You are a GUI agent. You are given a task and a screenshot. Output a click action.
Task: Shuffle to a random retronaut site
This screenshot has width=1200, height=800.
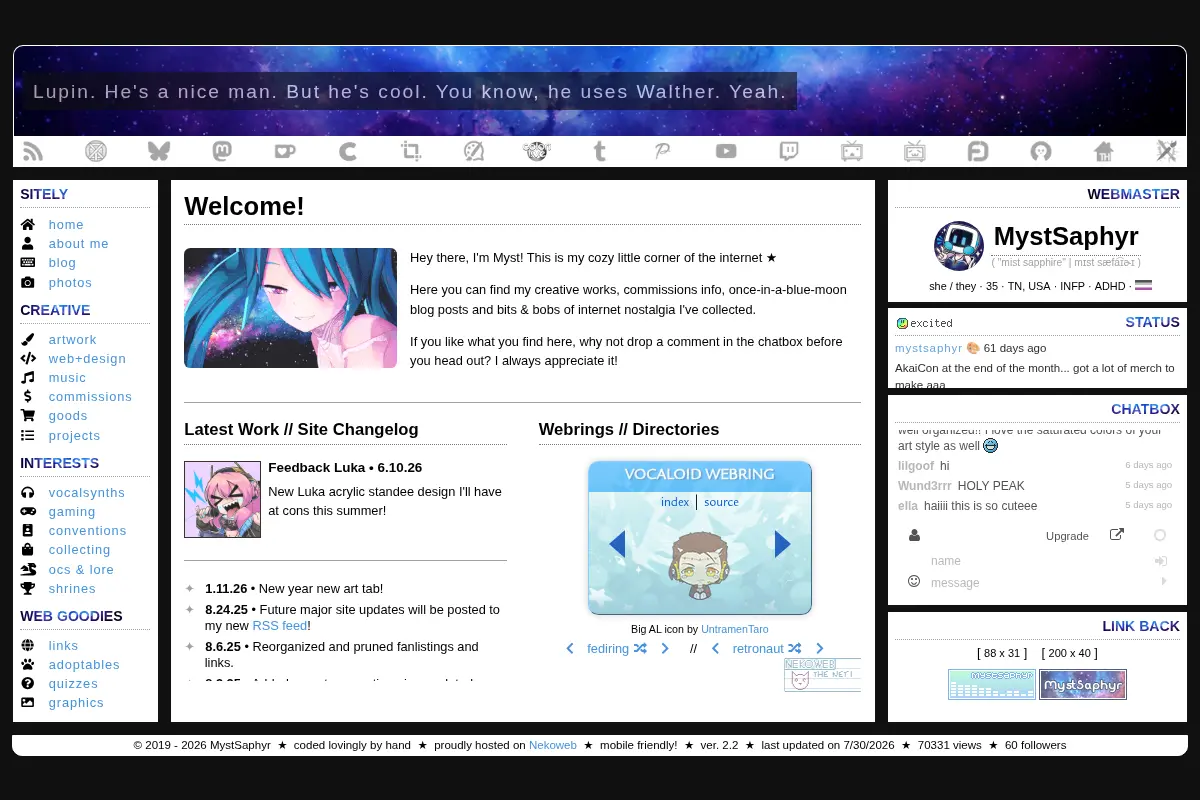pos(795,648)
